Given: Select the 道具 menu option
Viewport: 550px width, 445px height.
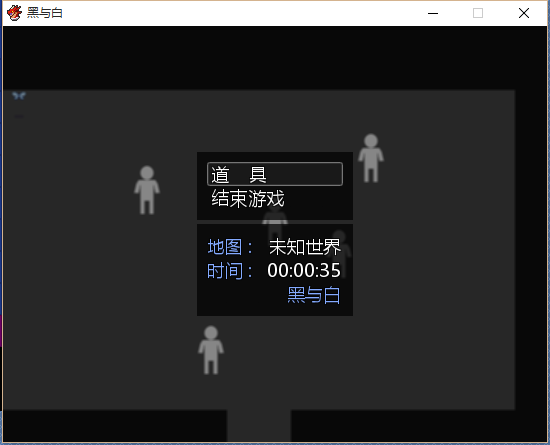Looking at the screenshot, I should [275, 174].
